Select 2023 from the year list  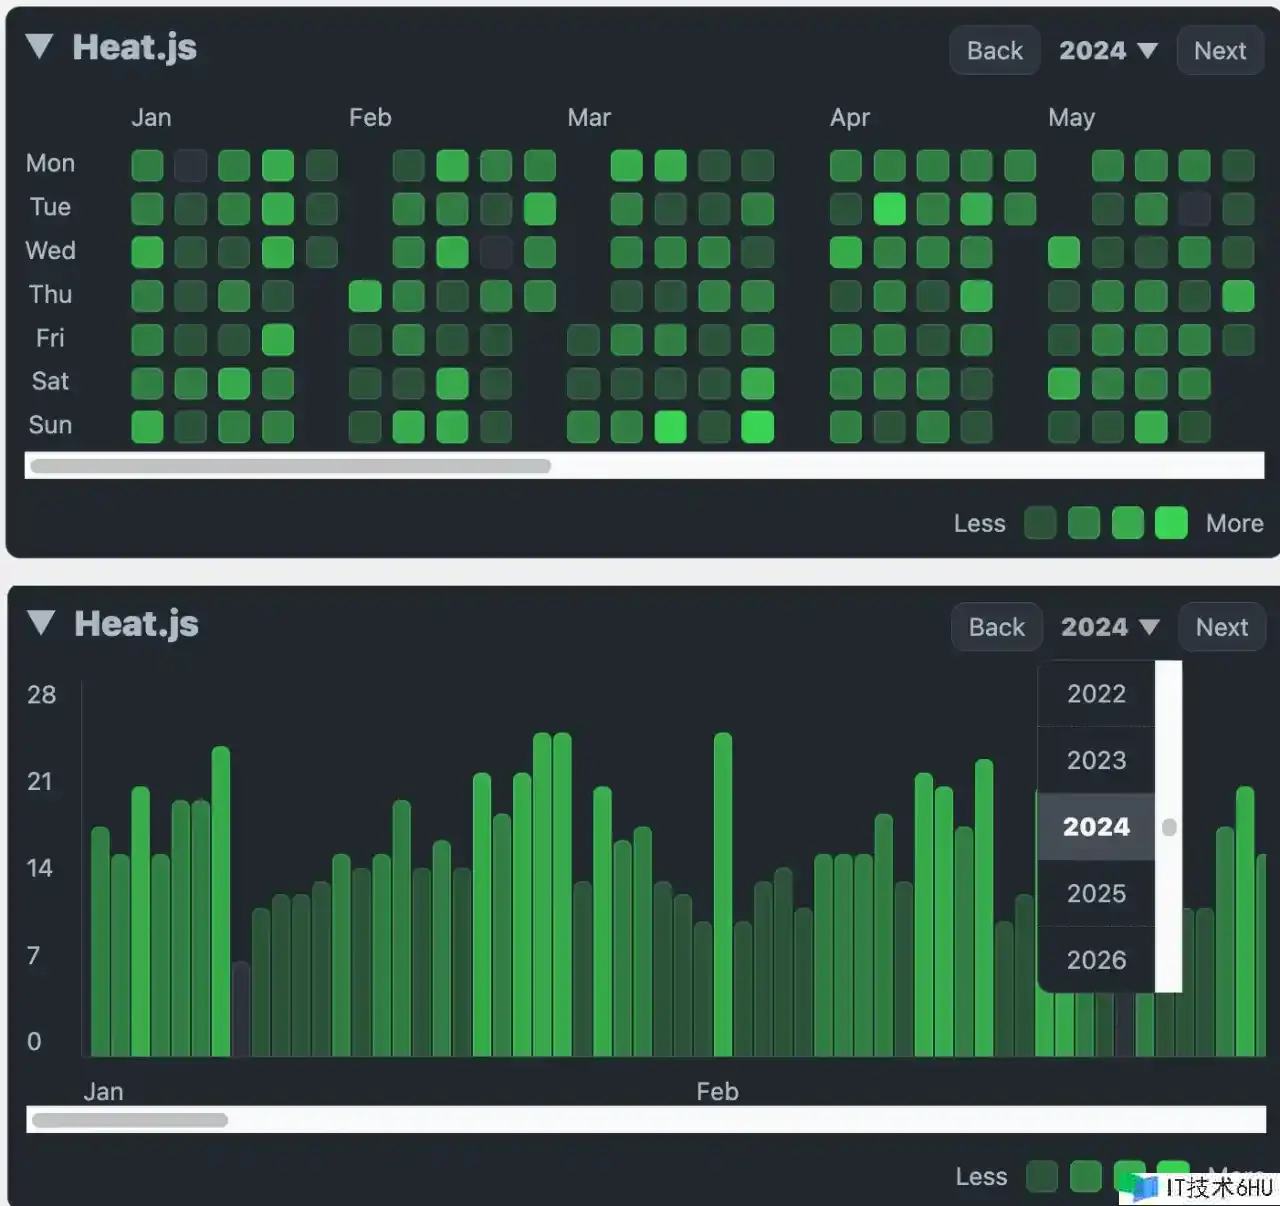1096,760
